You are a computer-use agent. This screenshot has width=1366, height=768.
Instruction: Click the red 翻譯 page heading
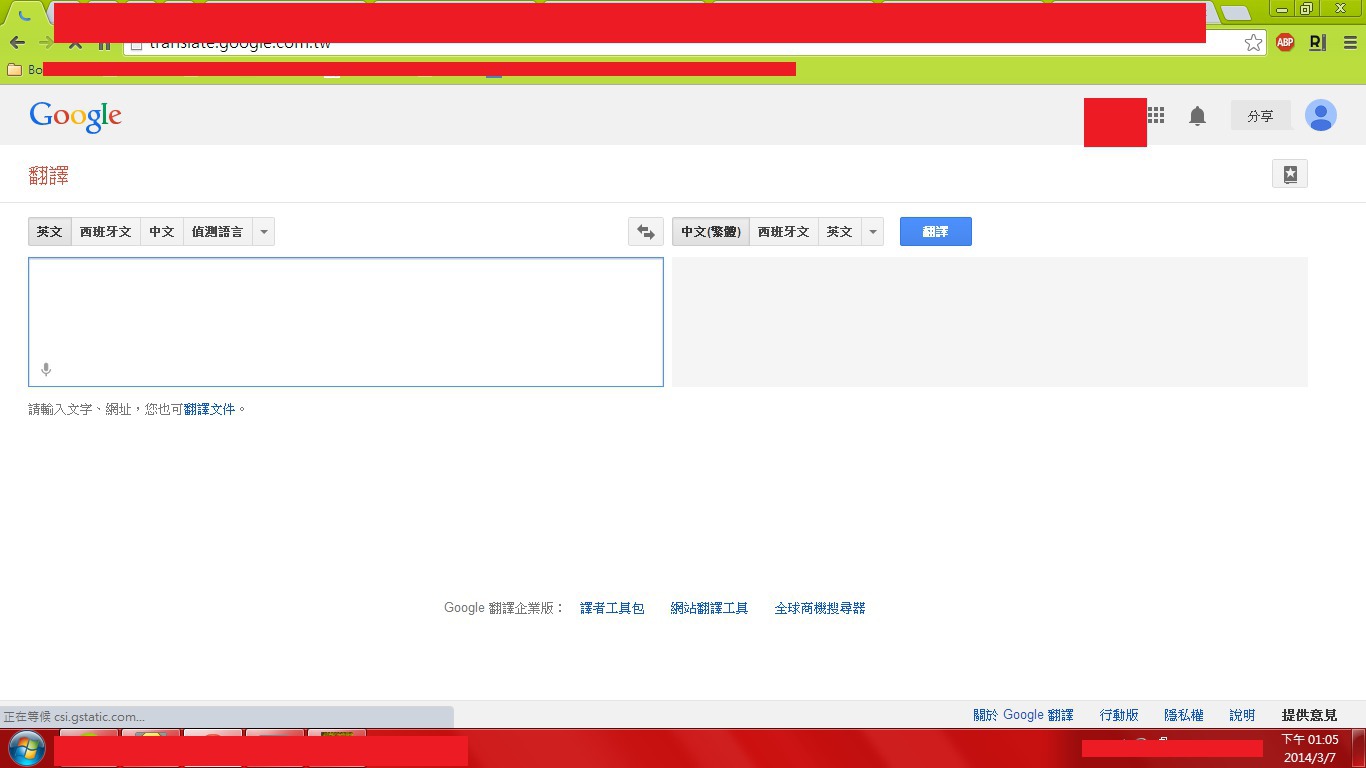(x=49, y=176)
